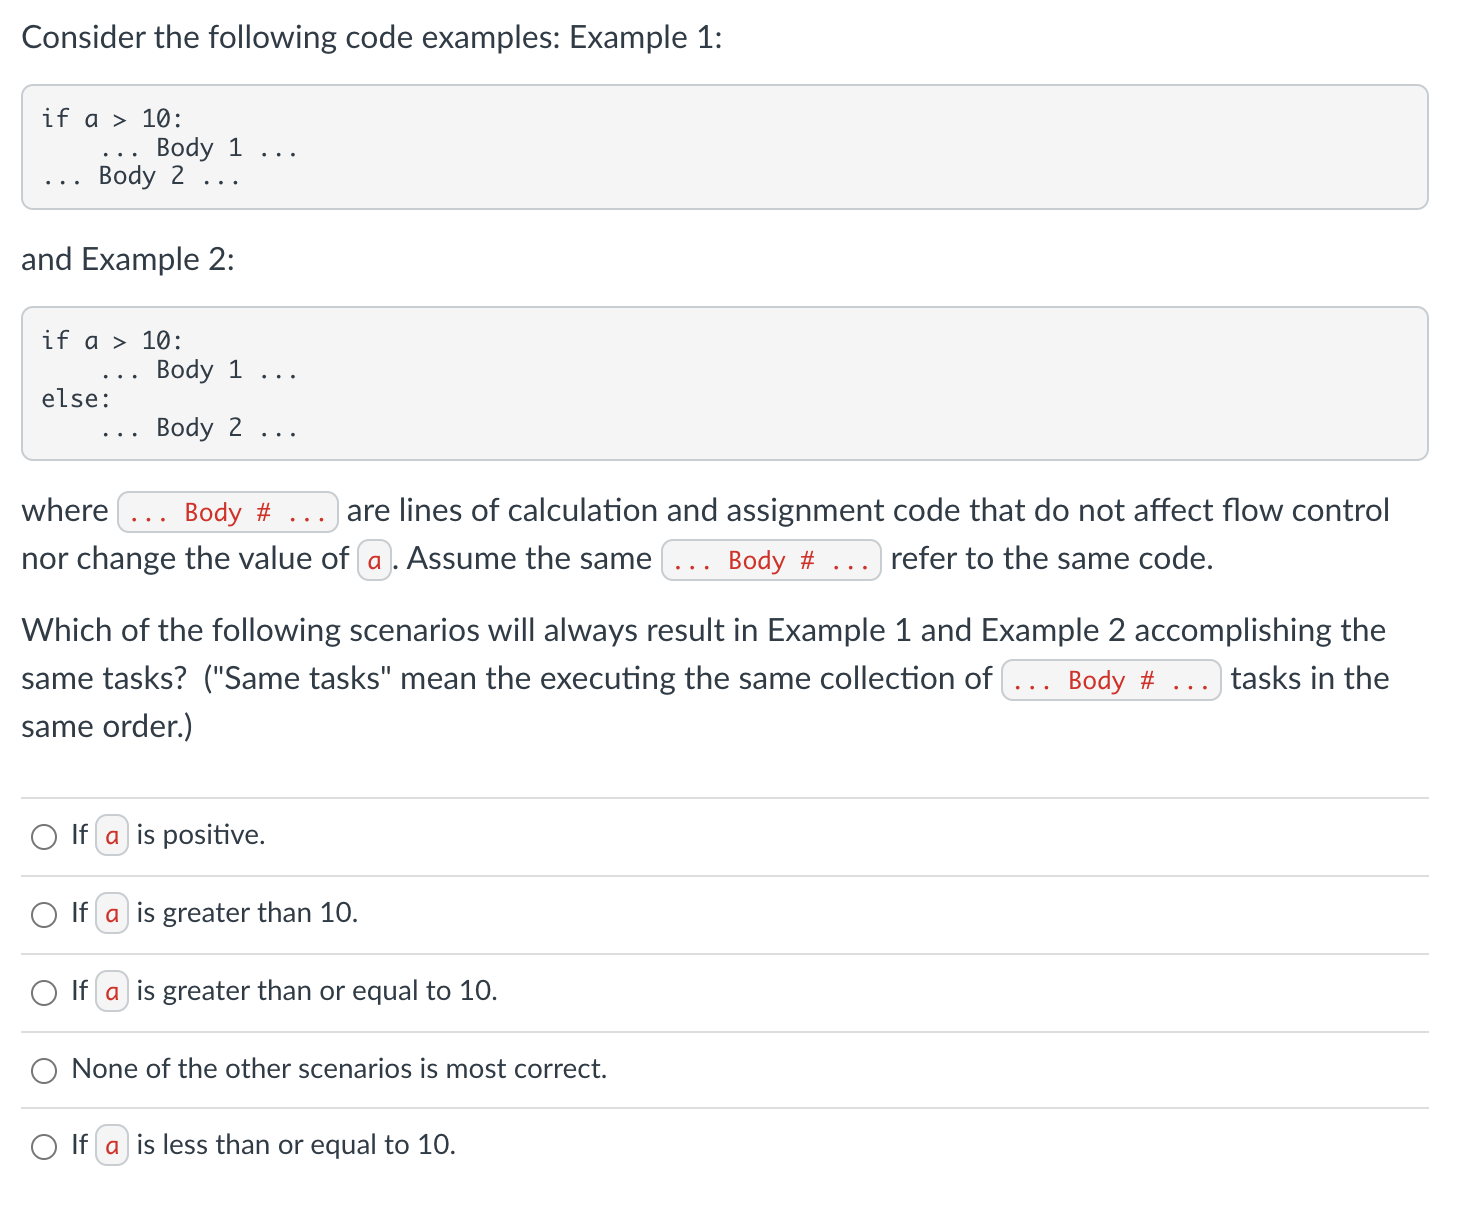The image size is (1457, 1206).
Task: Click the 'else:' line in Example 2
Action: click(x=77, y=399)
